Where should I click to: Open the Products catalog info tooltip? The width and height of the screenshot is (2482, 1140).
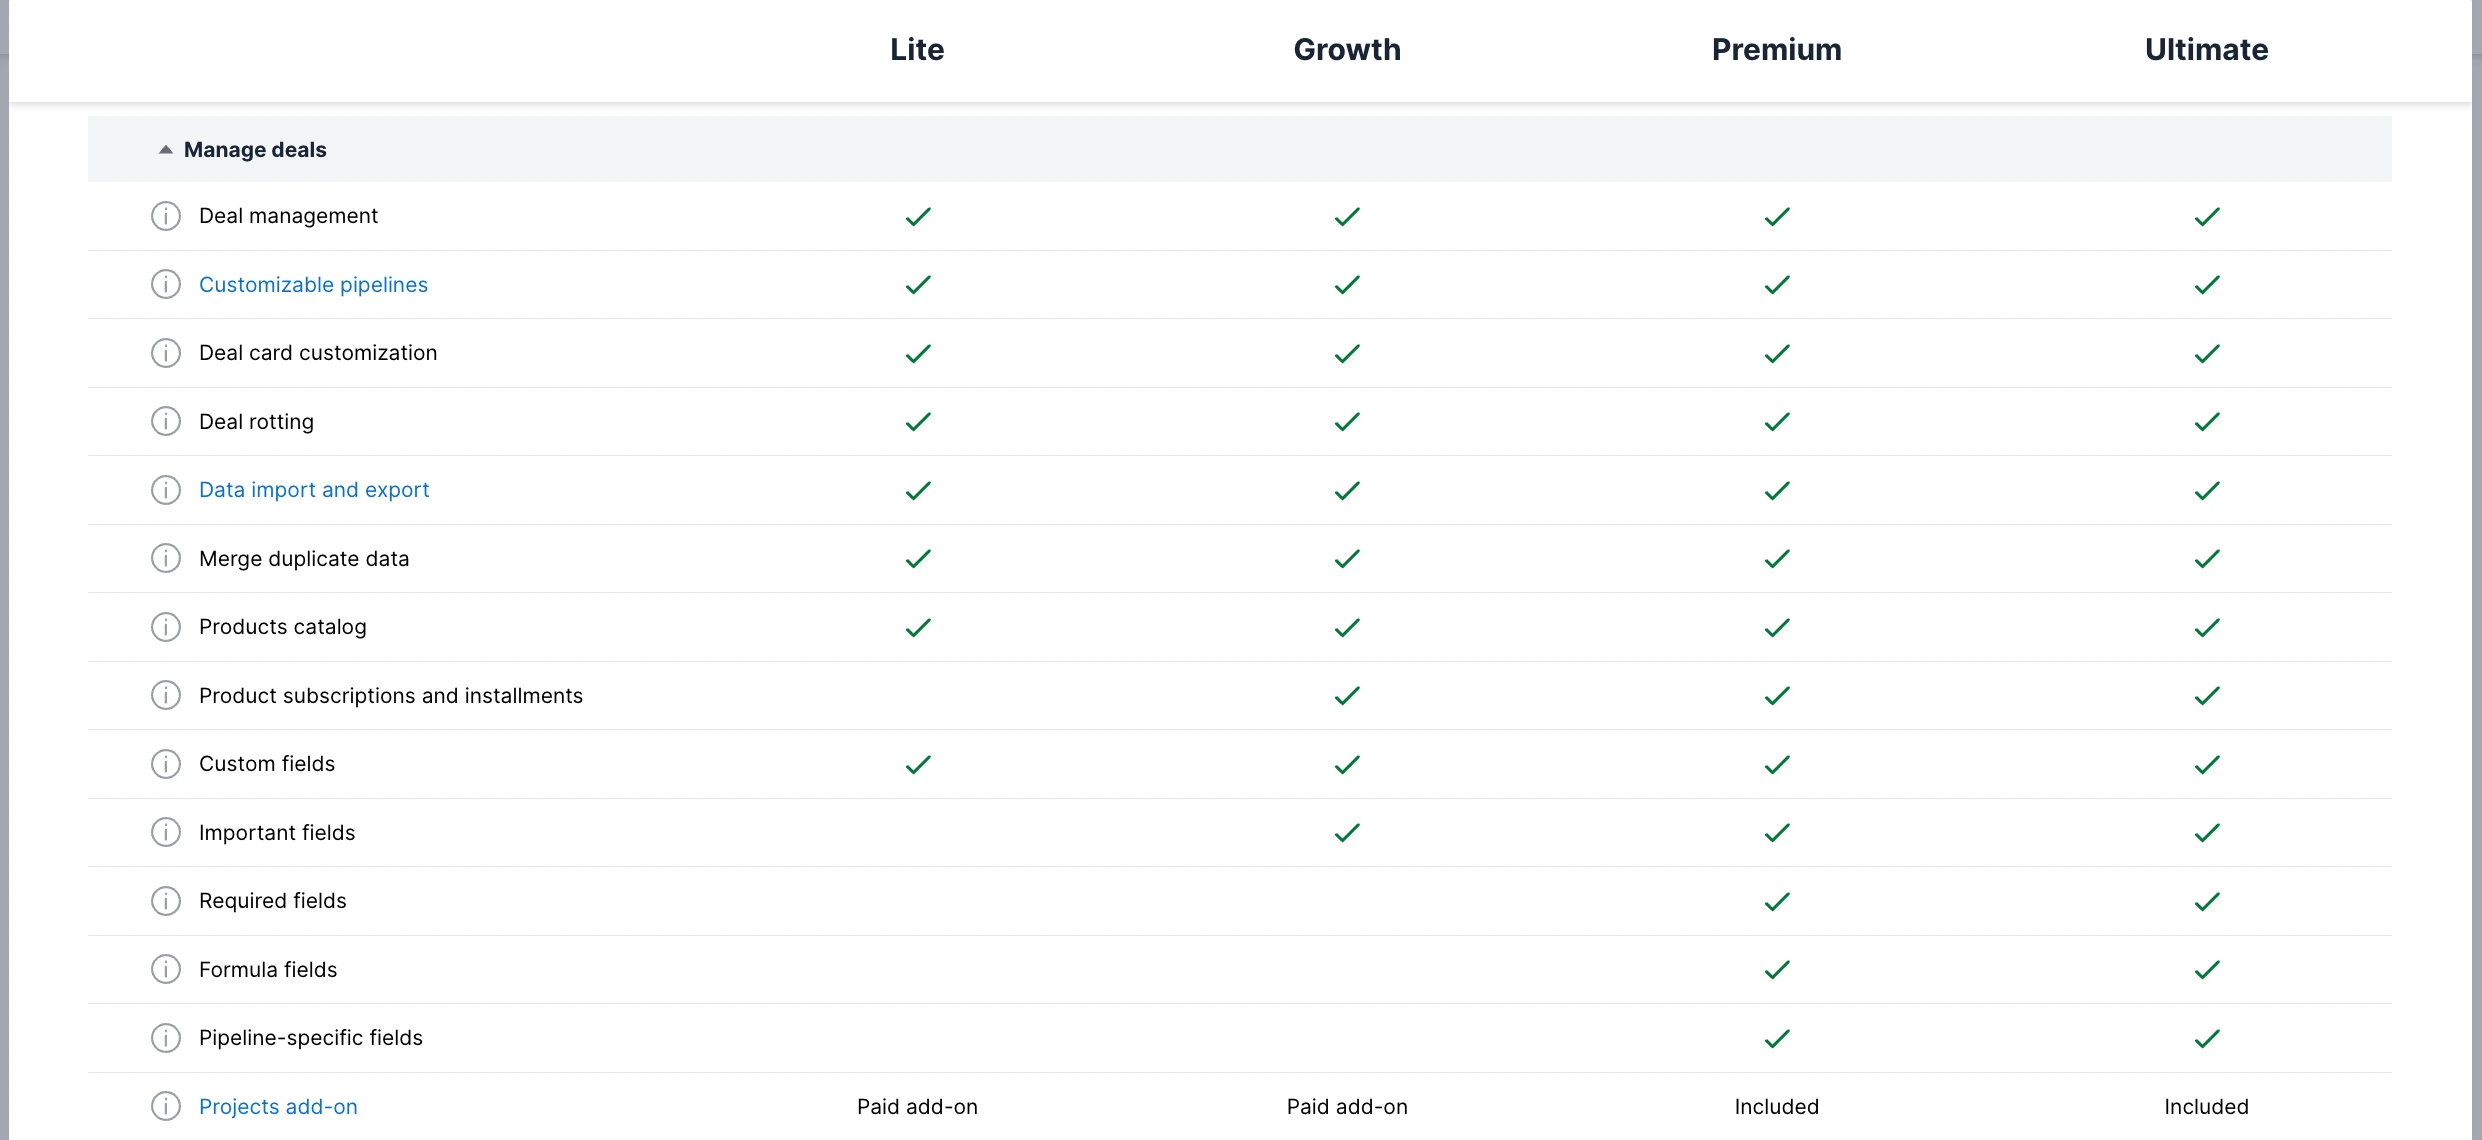point(166,626)
